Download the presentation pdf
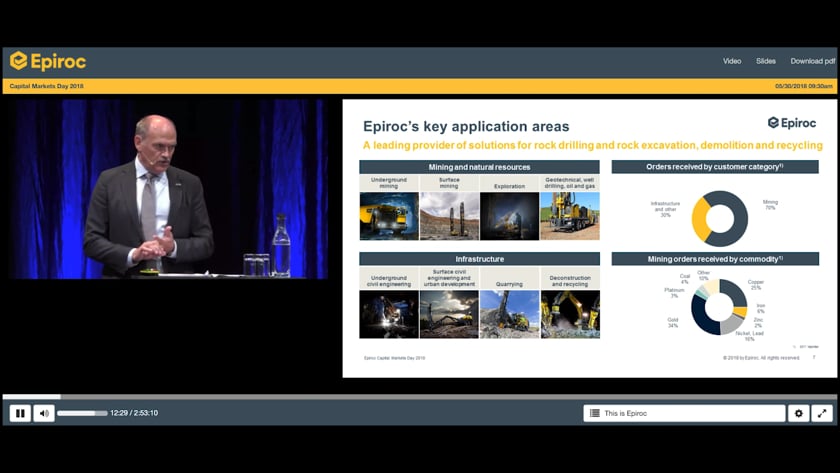Image resolution: width=840 pixels, height=473 pixels. 813,61
